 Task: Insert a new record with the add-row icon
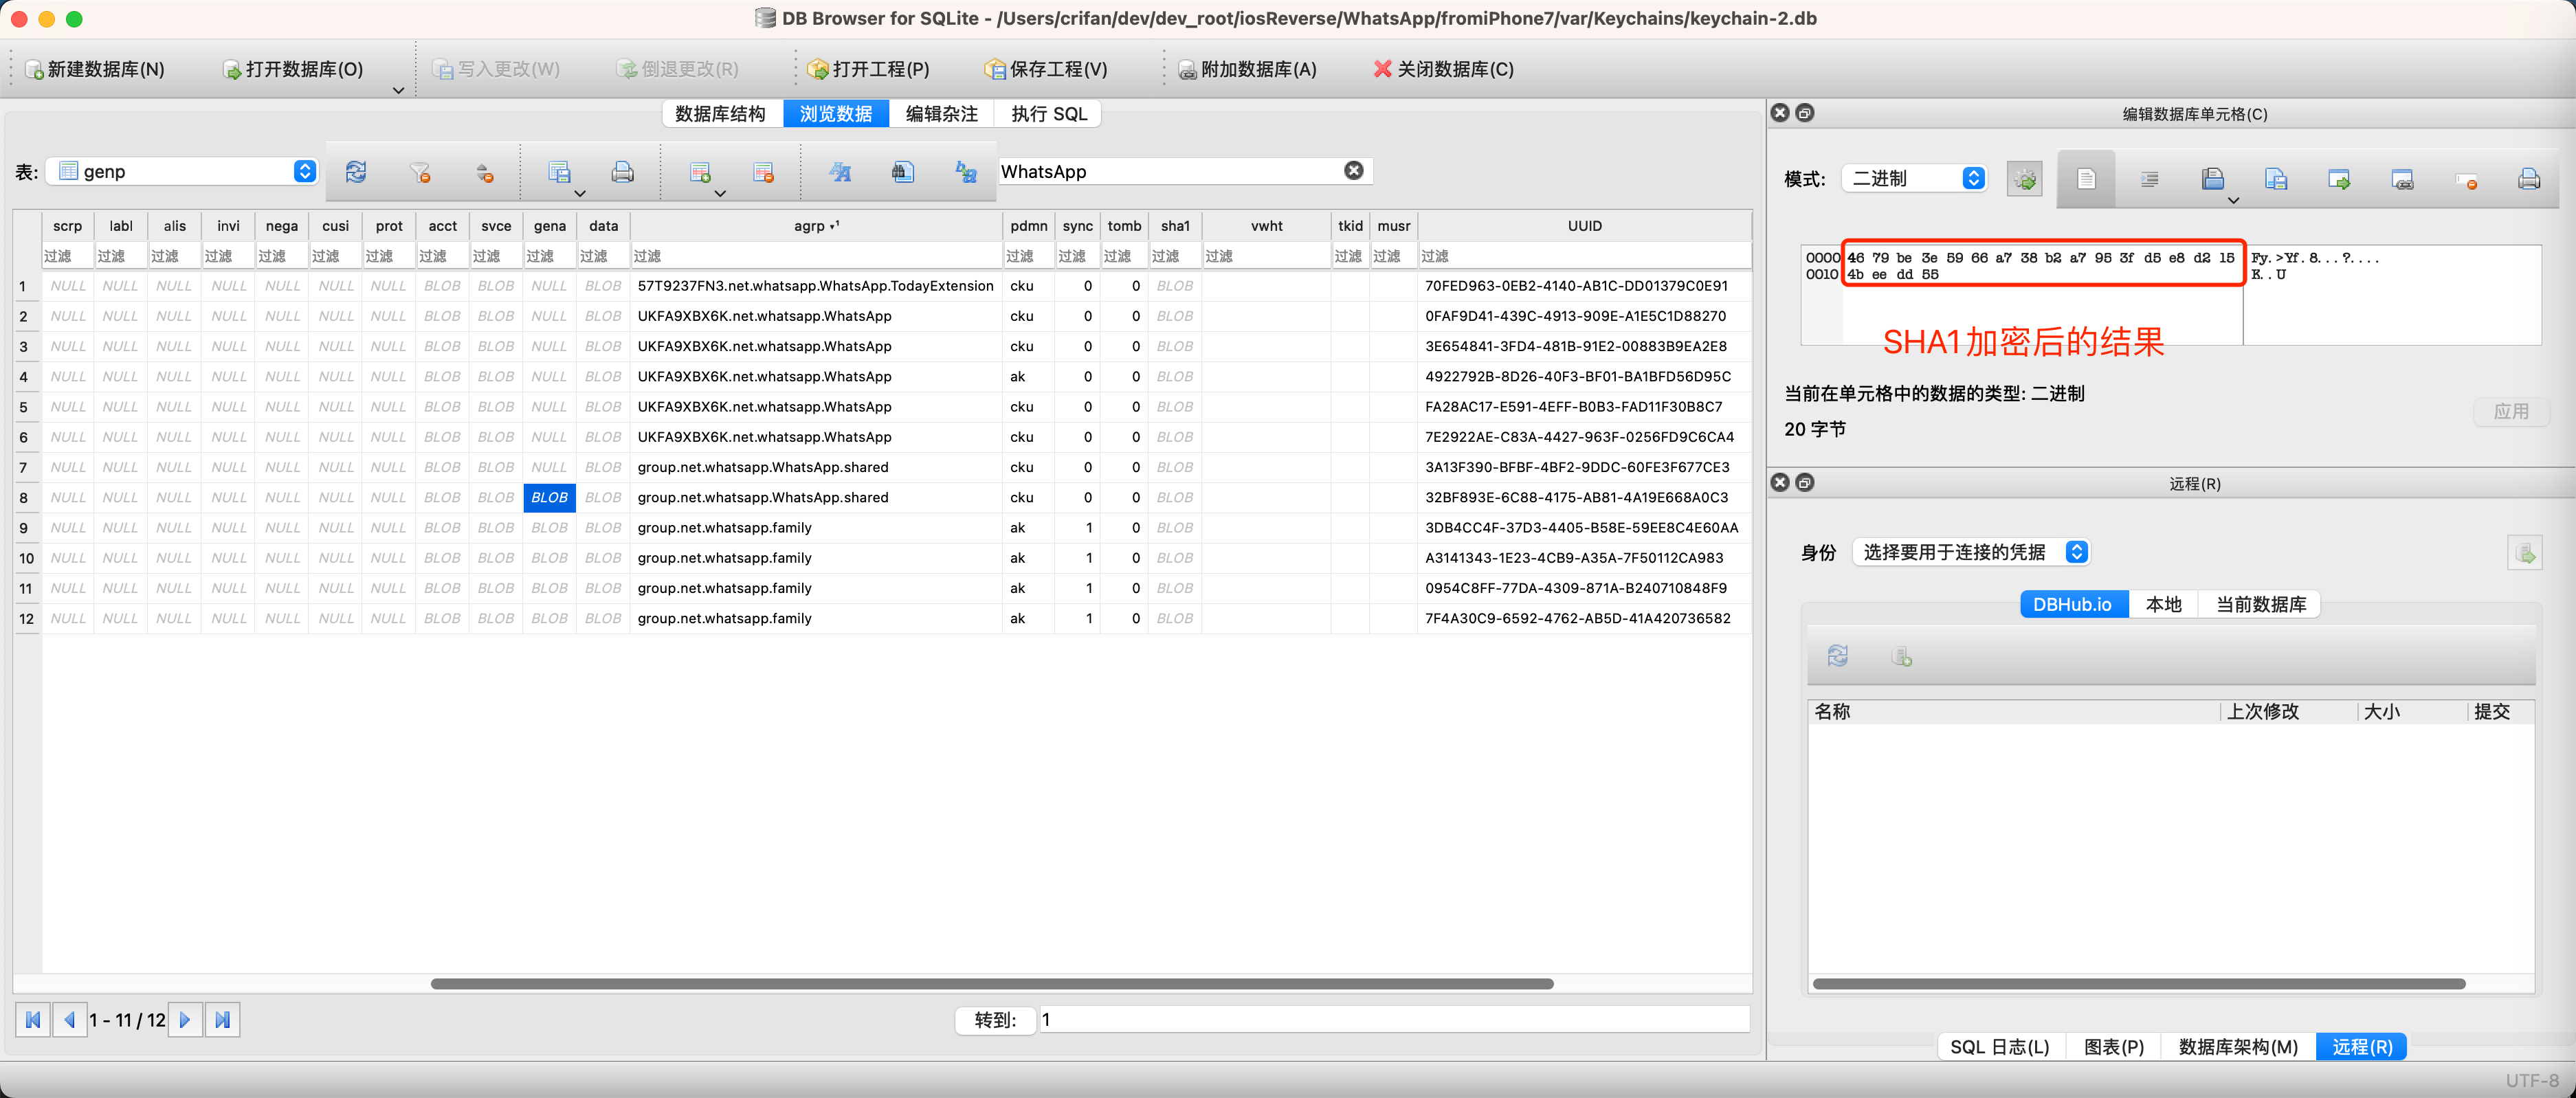[x=700, y=172]
